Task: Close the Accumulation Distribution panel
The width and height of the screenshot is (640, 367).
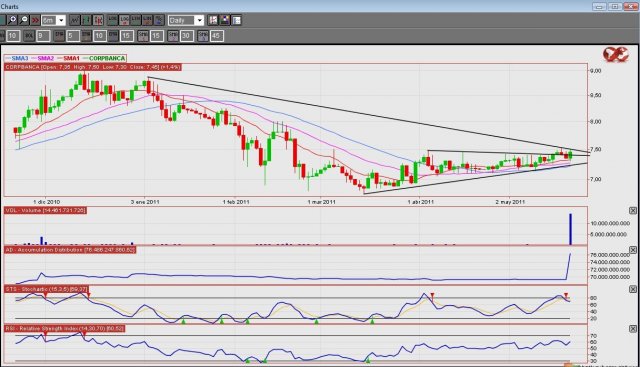Action: point(633,250)
